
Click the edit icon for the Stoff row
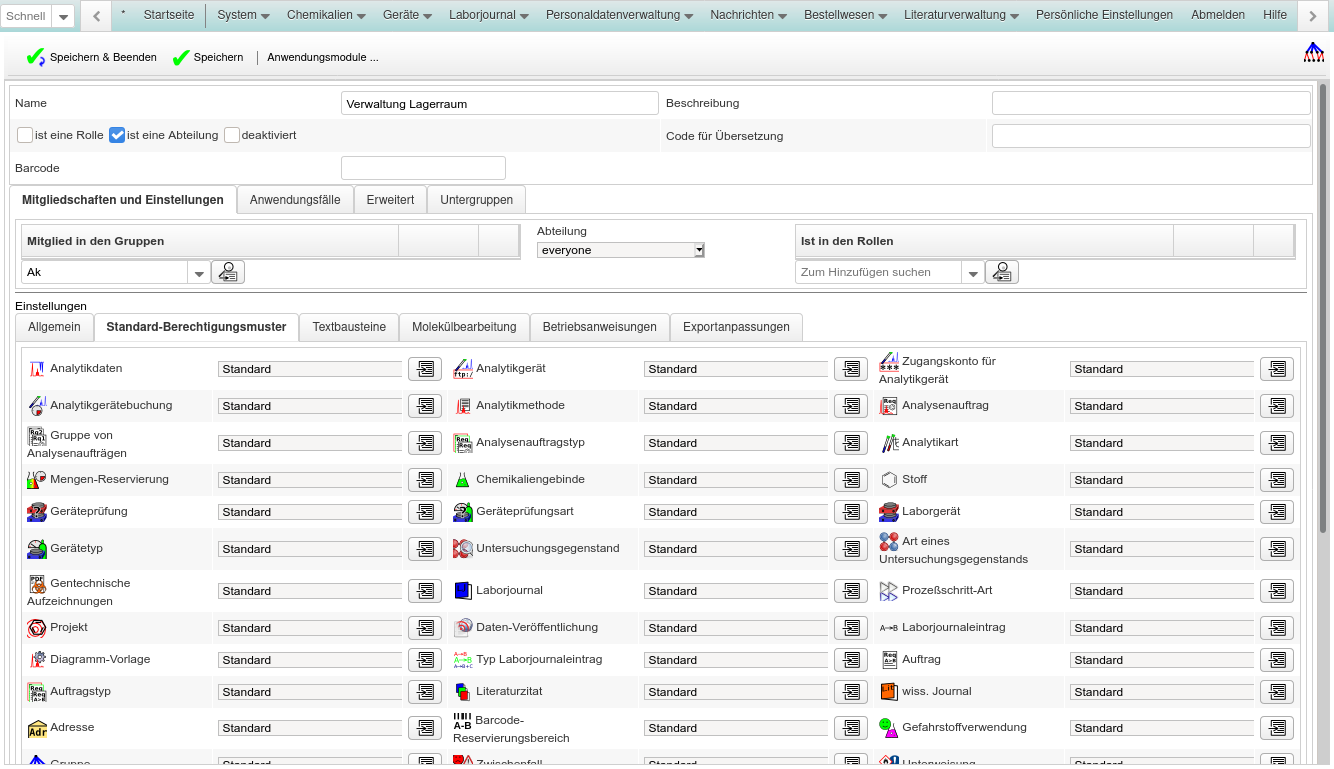[x=1276, y=480]
